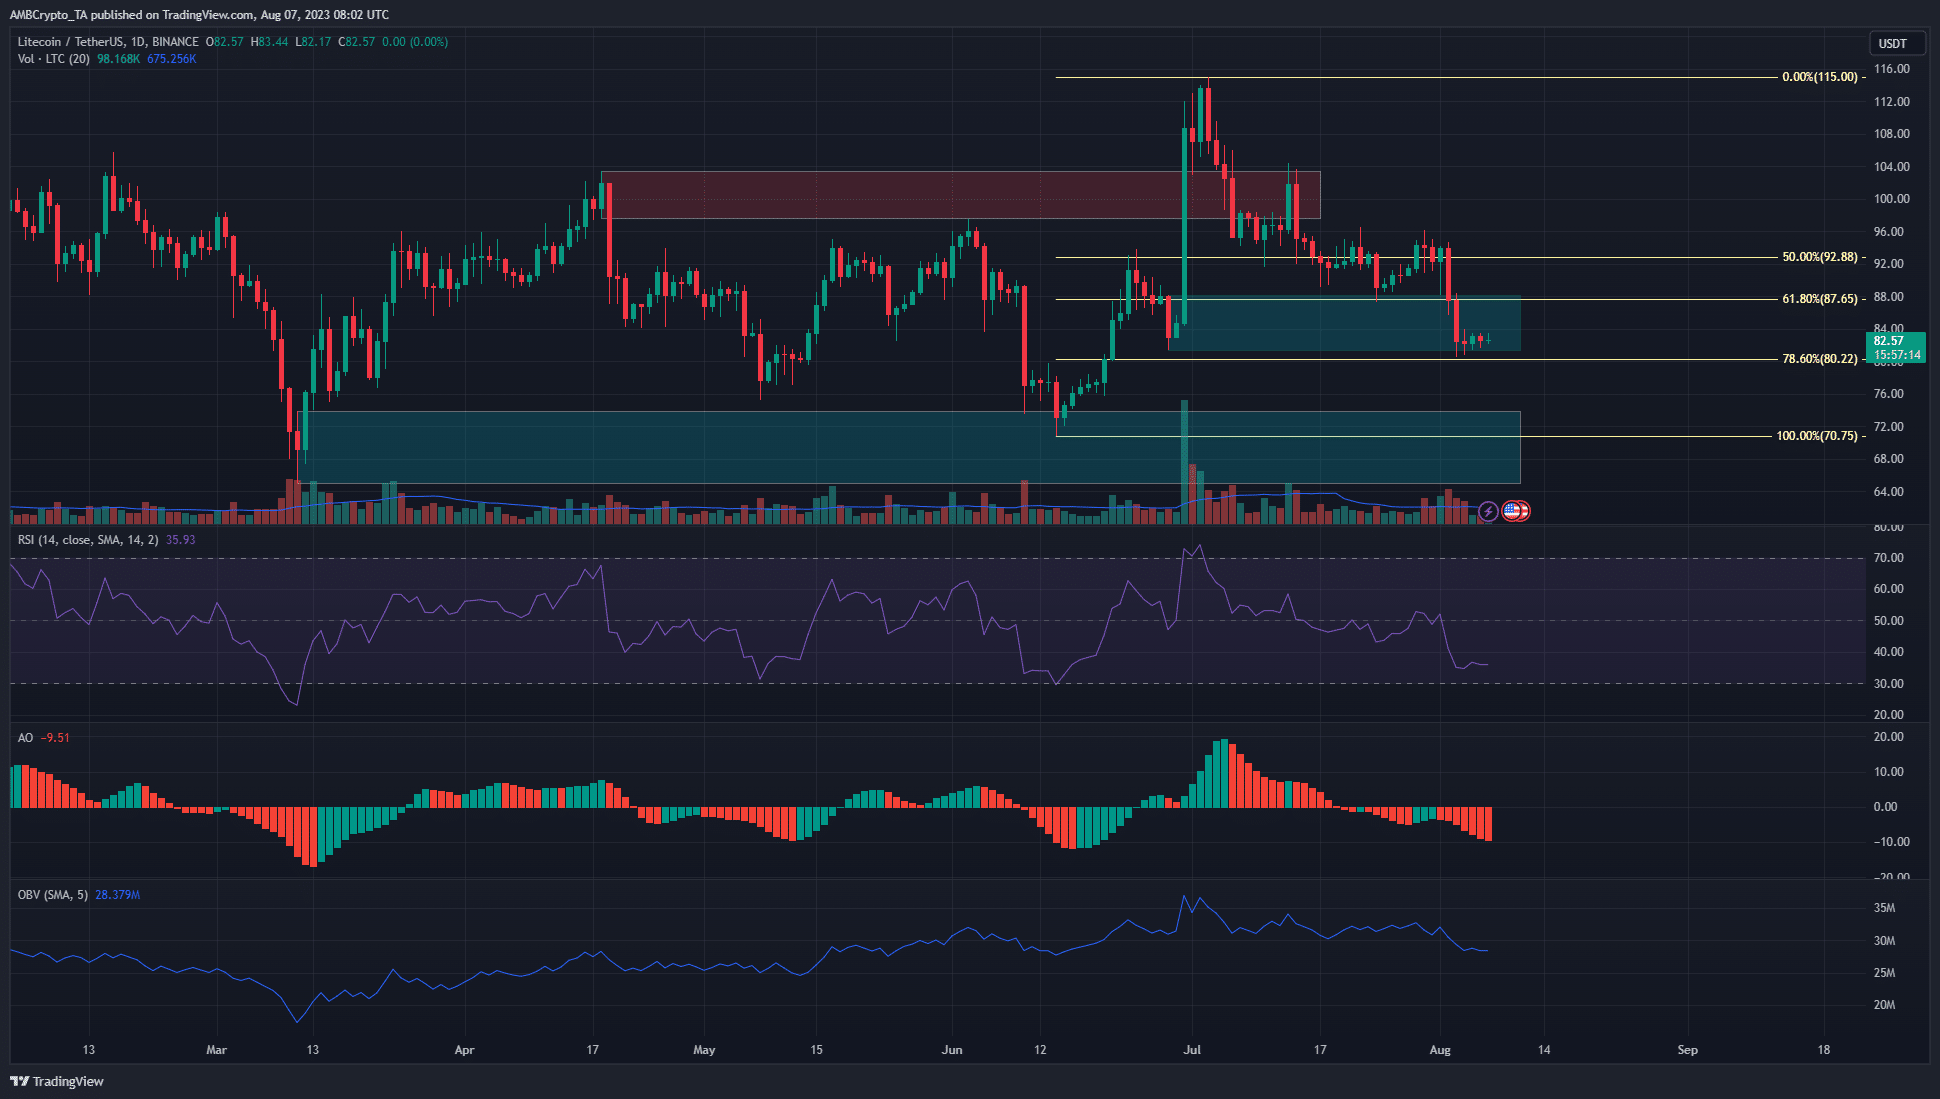Image resolution: width=1940 pixels, height=1099 pixels.
Task: Select the 78.60%(80.22) Fibonacci label
Action: point(1820,359)
